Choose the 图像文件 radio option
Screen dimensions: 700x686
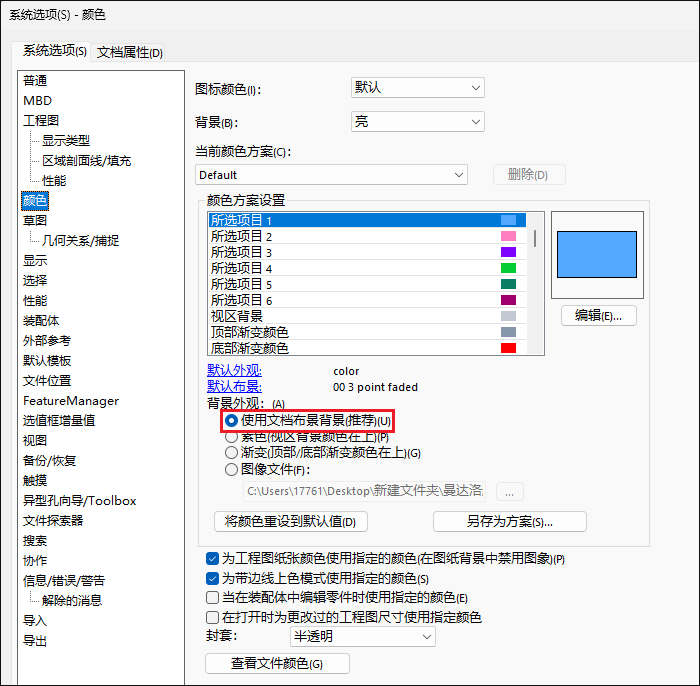pyautogui.click(x=231, y=469)
